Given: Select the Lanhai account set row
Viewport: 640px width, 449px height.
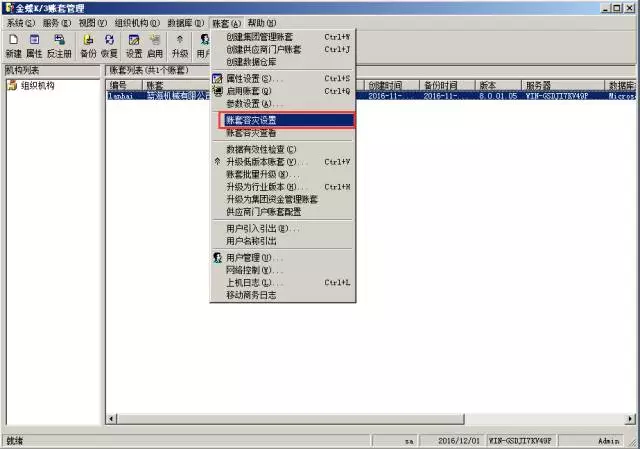Looking at the screenshot, I should [x=371, y=96].
